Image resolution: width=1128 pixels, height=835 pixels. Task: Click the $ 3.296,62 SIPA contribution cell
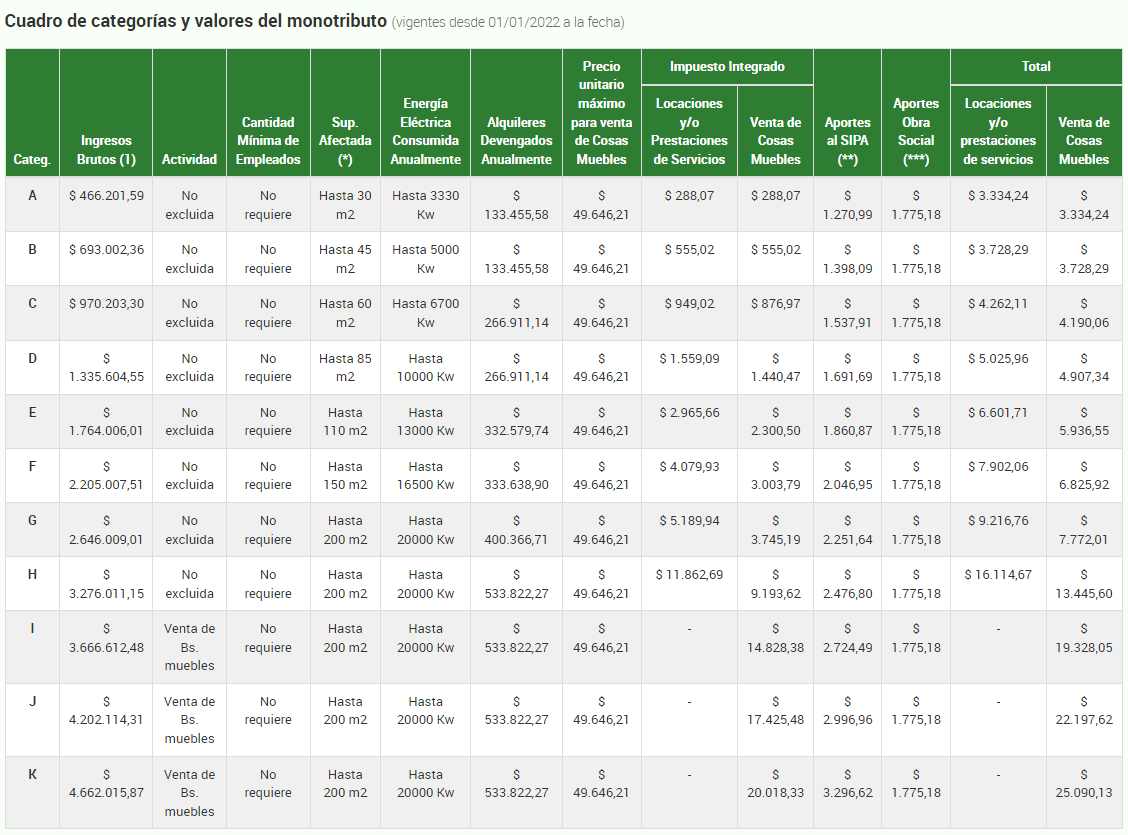[847, 784]
